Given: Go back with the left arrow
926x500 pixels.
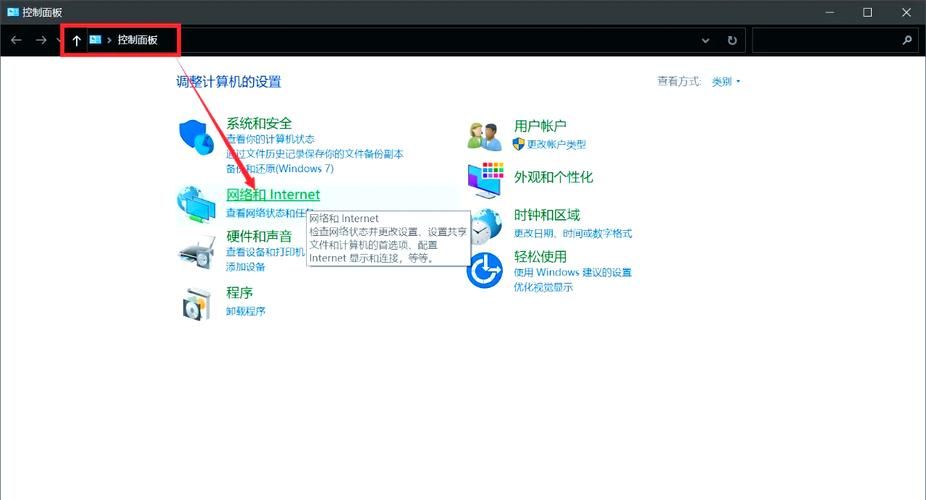Looking at the screenshot, I should click(17, 40).
